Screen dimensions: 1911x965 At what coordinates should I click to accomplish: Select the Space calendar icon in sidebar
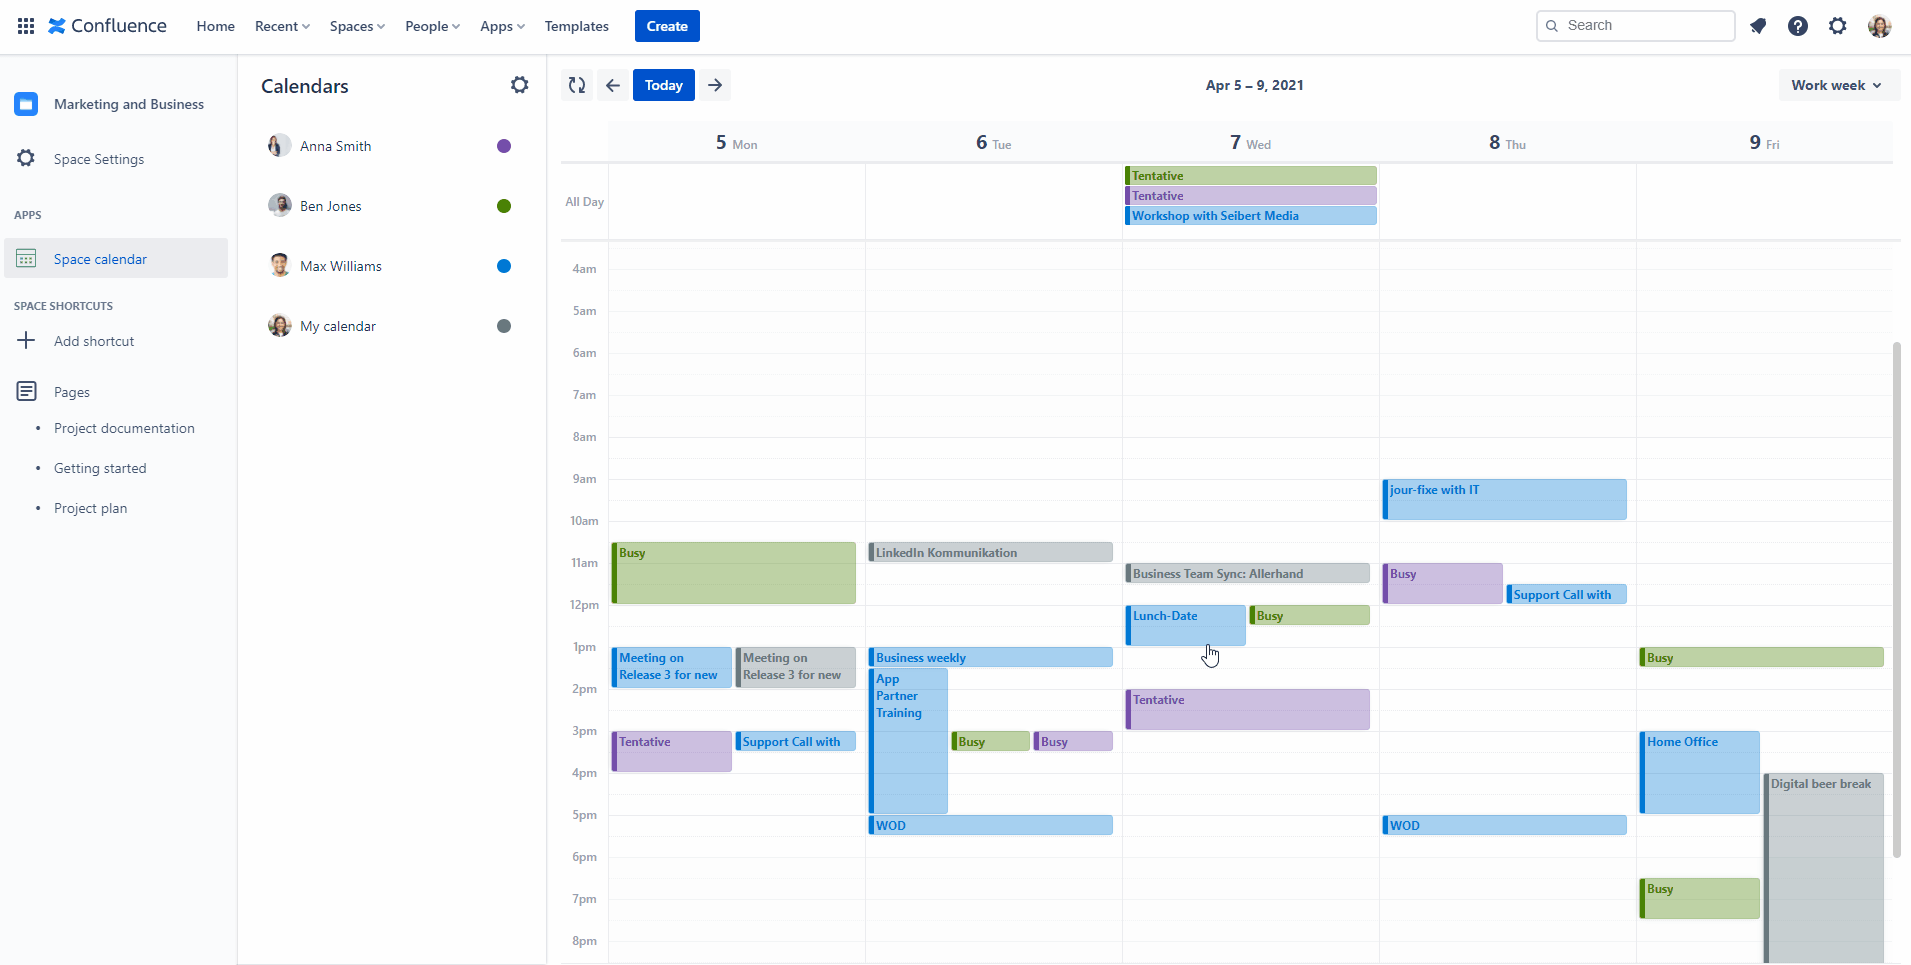pyautogui.click(x=26, y=258)
